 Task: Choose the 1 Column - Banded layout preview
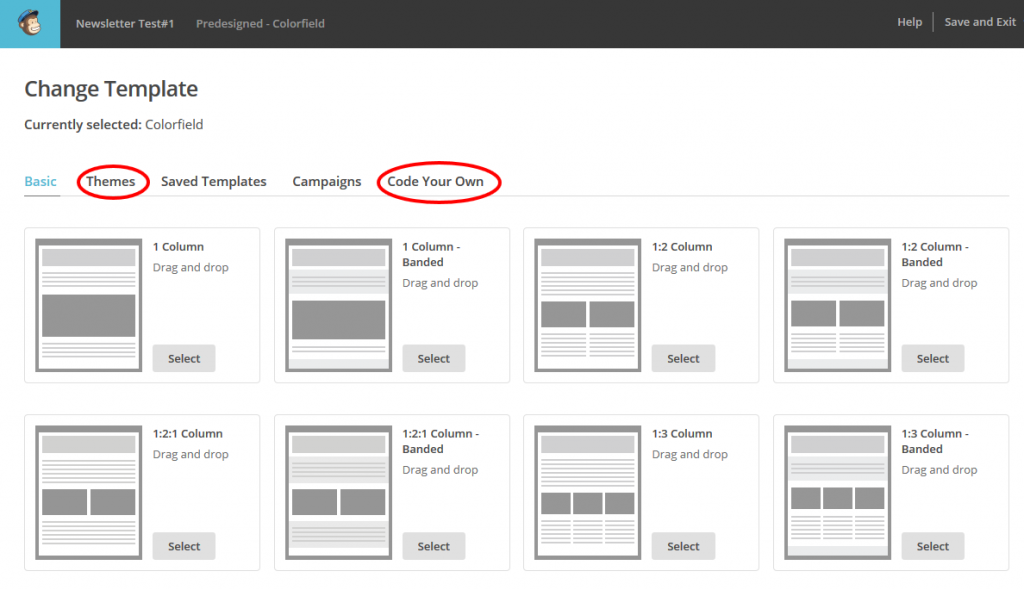pos(338,305)
